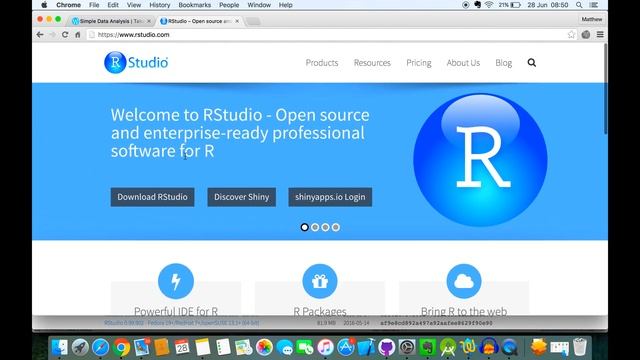The image size is (640, 360).
Task: Open App Store icon in the dock
Action: (x=346, y=347)
